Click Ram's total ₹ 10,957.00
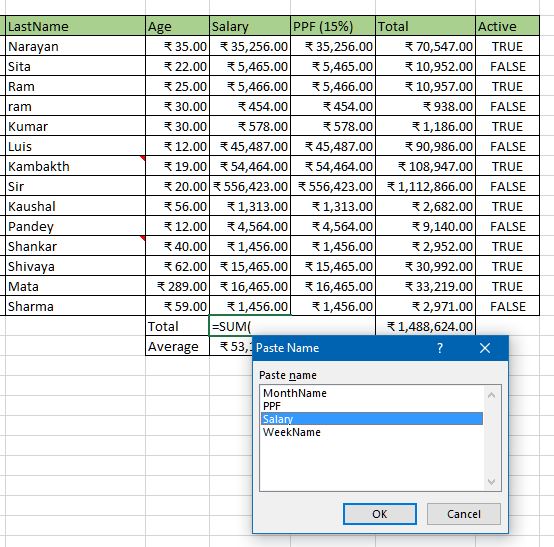Image resolution: width=554 pixels, height=547 pixels. [x=425, y=86]
